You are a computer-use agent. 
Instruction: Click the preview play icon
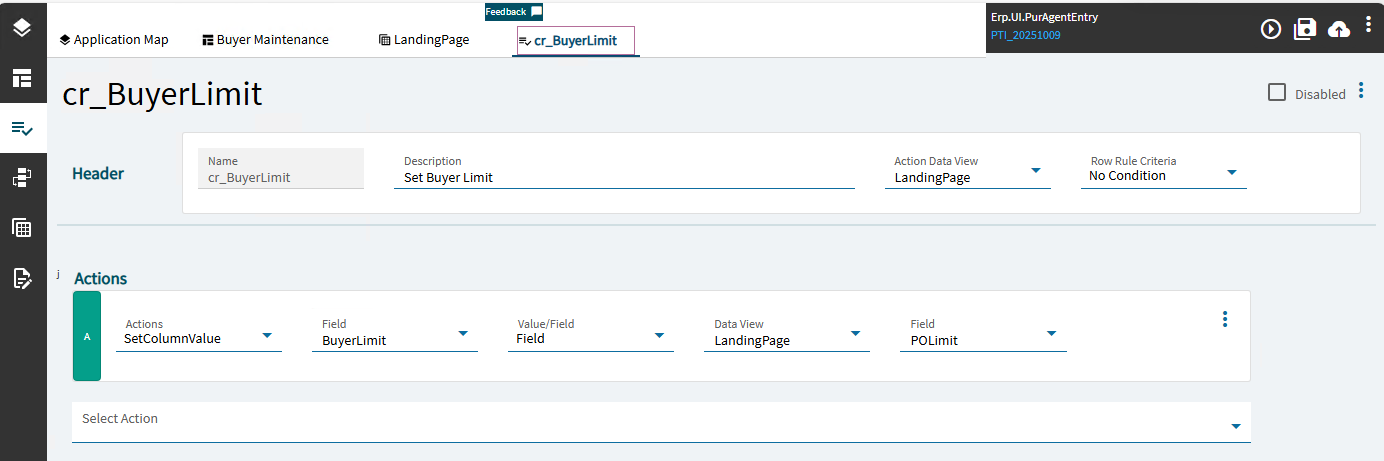coord(1271,29)
